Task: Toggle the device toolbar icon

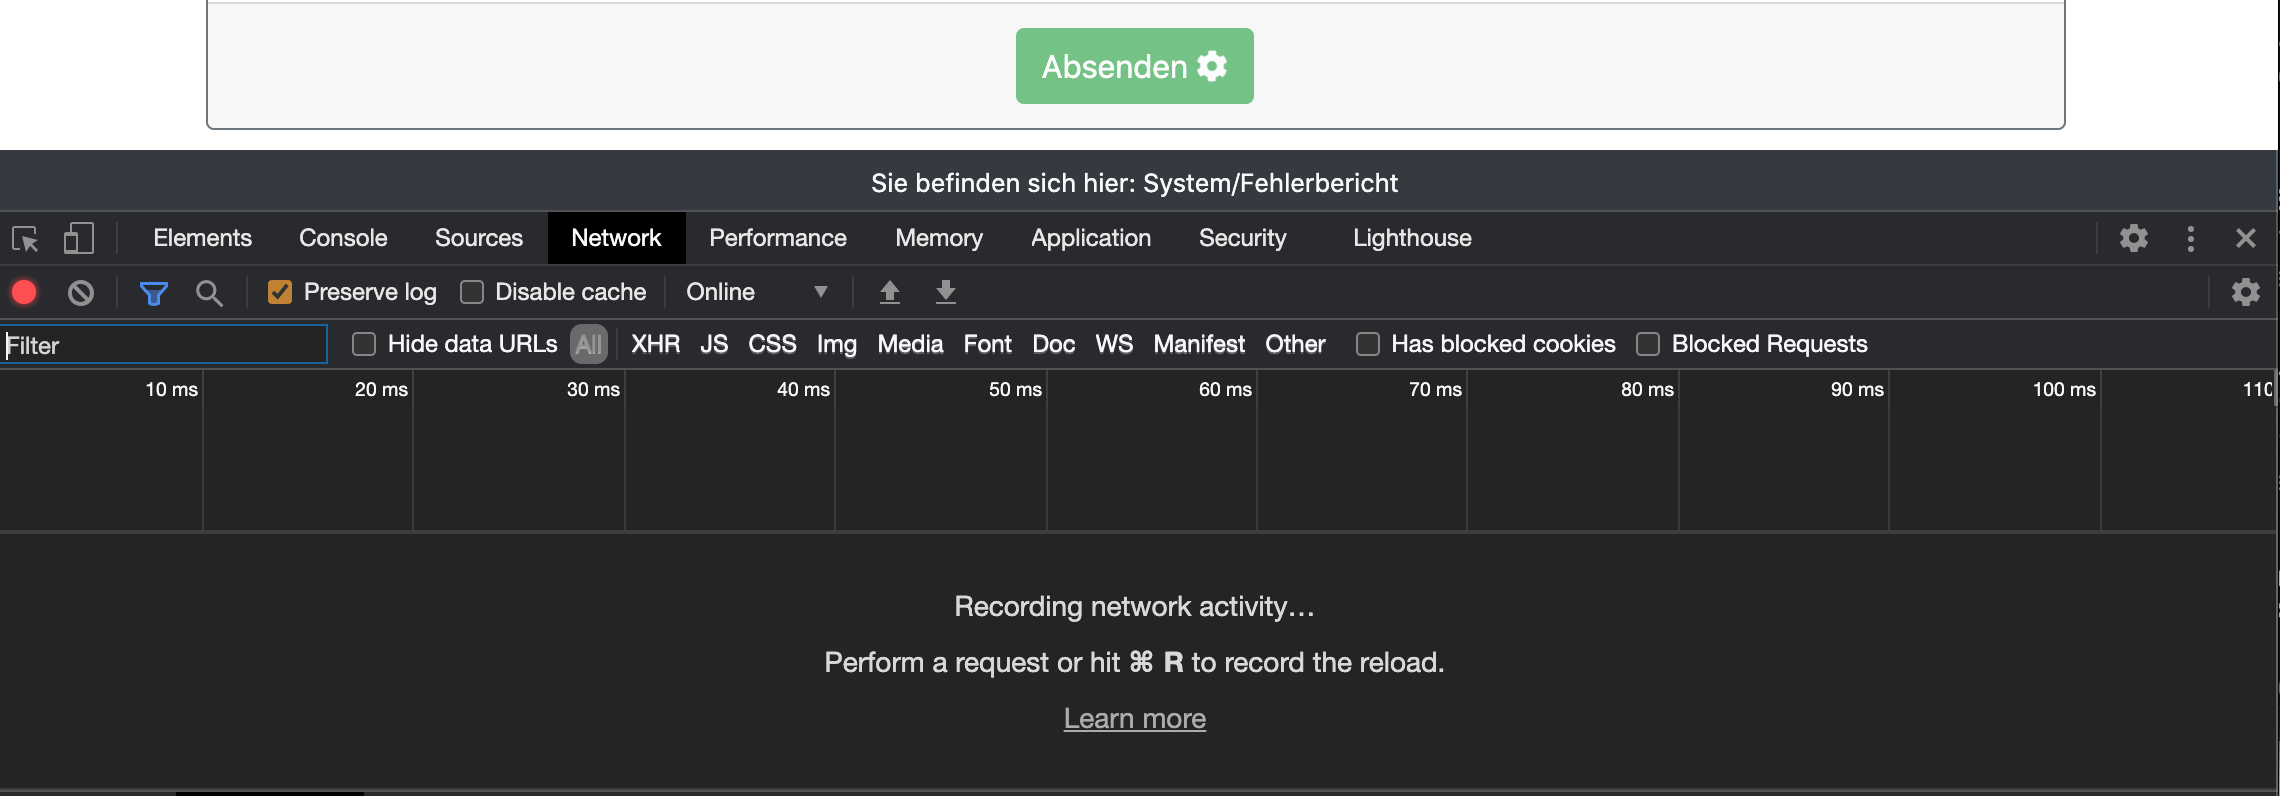Action: 78,238
